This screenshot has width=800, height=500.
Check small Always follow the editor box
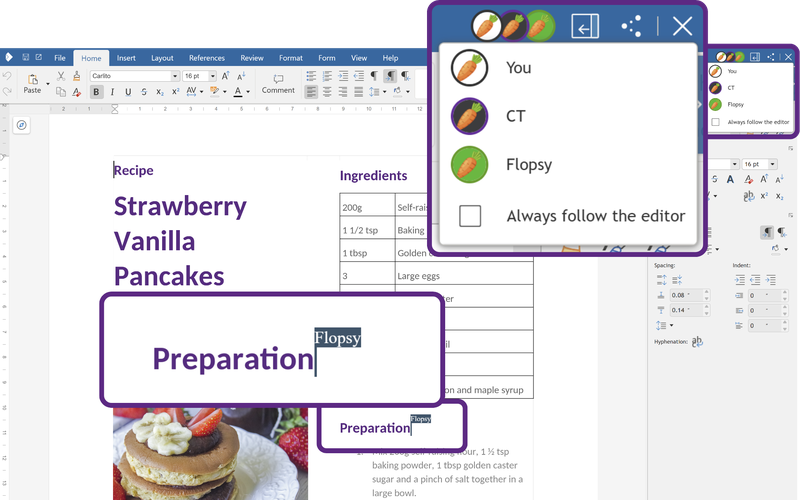click(x=715, y=122)
